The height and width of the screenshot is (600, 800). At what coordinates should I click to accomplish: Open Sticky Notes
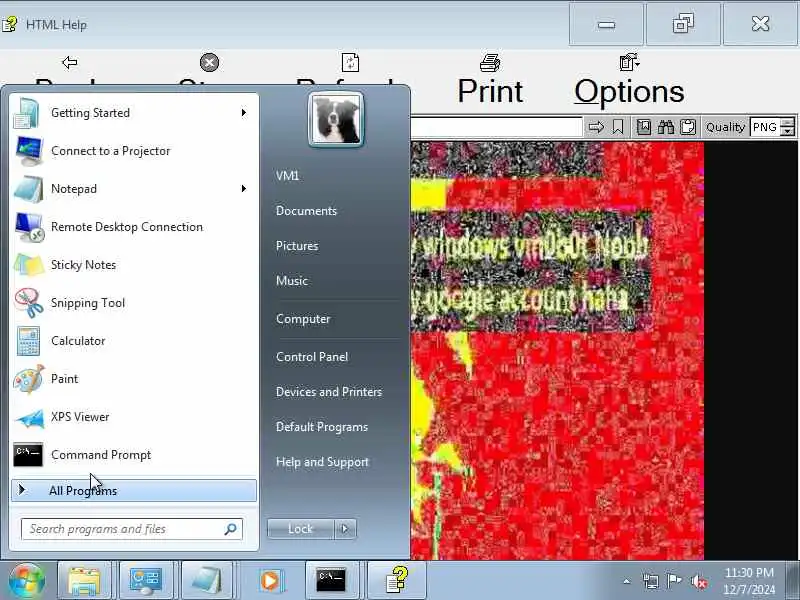tap(132, 265)
